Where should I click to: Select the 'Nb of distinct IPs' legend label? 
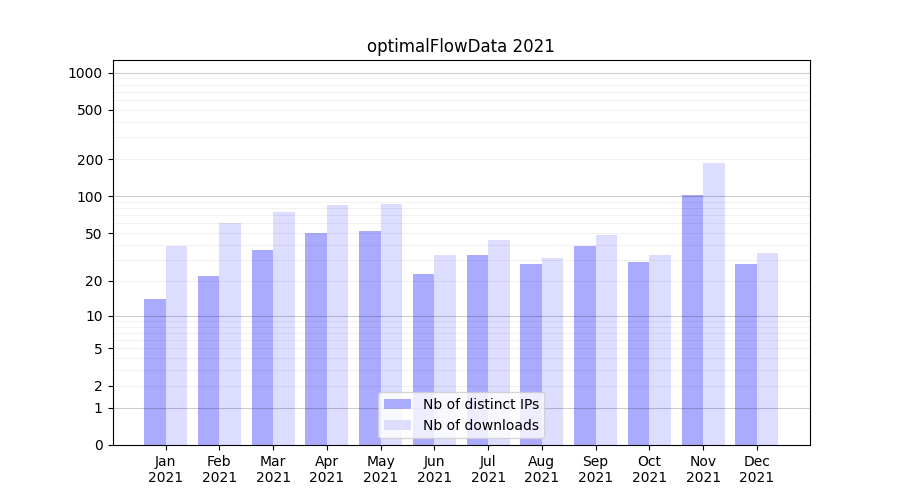(480, 404)
